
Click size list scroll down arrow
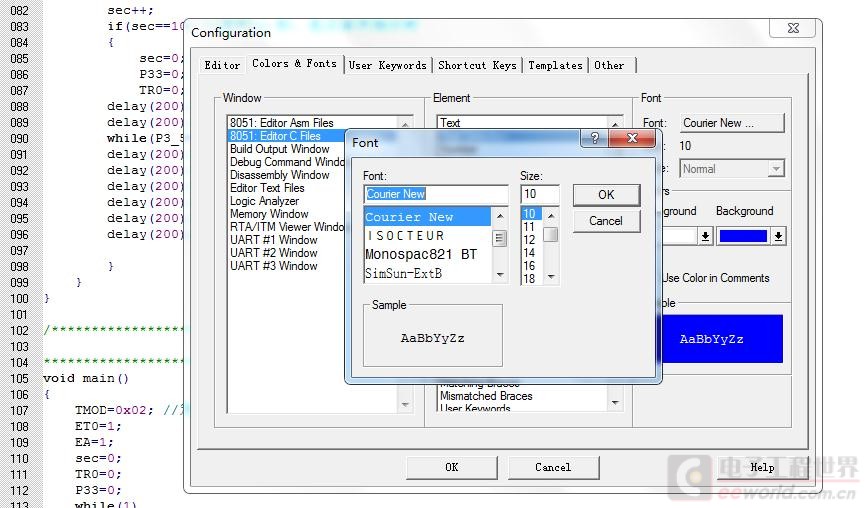coord(551,277)
